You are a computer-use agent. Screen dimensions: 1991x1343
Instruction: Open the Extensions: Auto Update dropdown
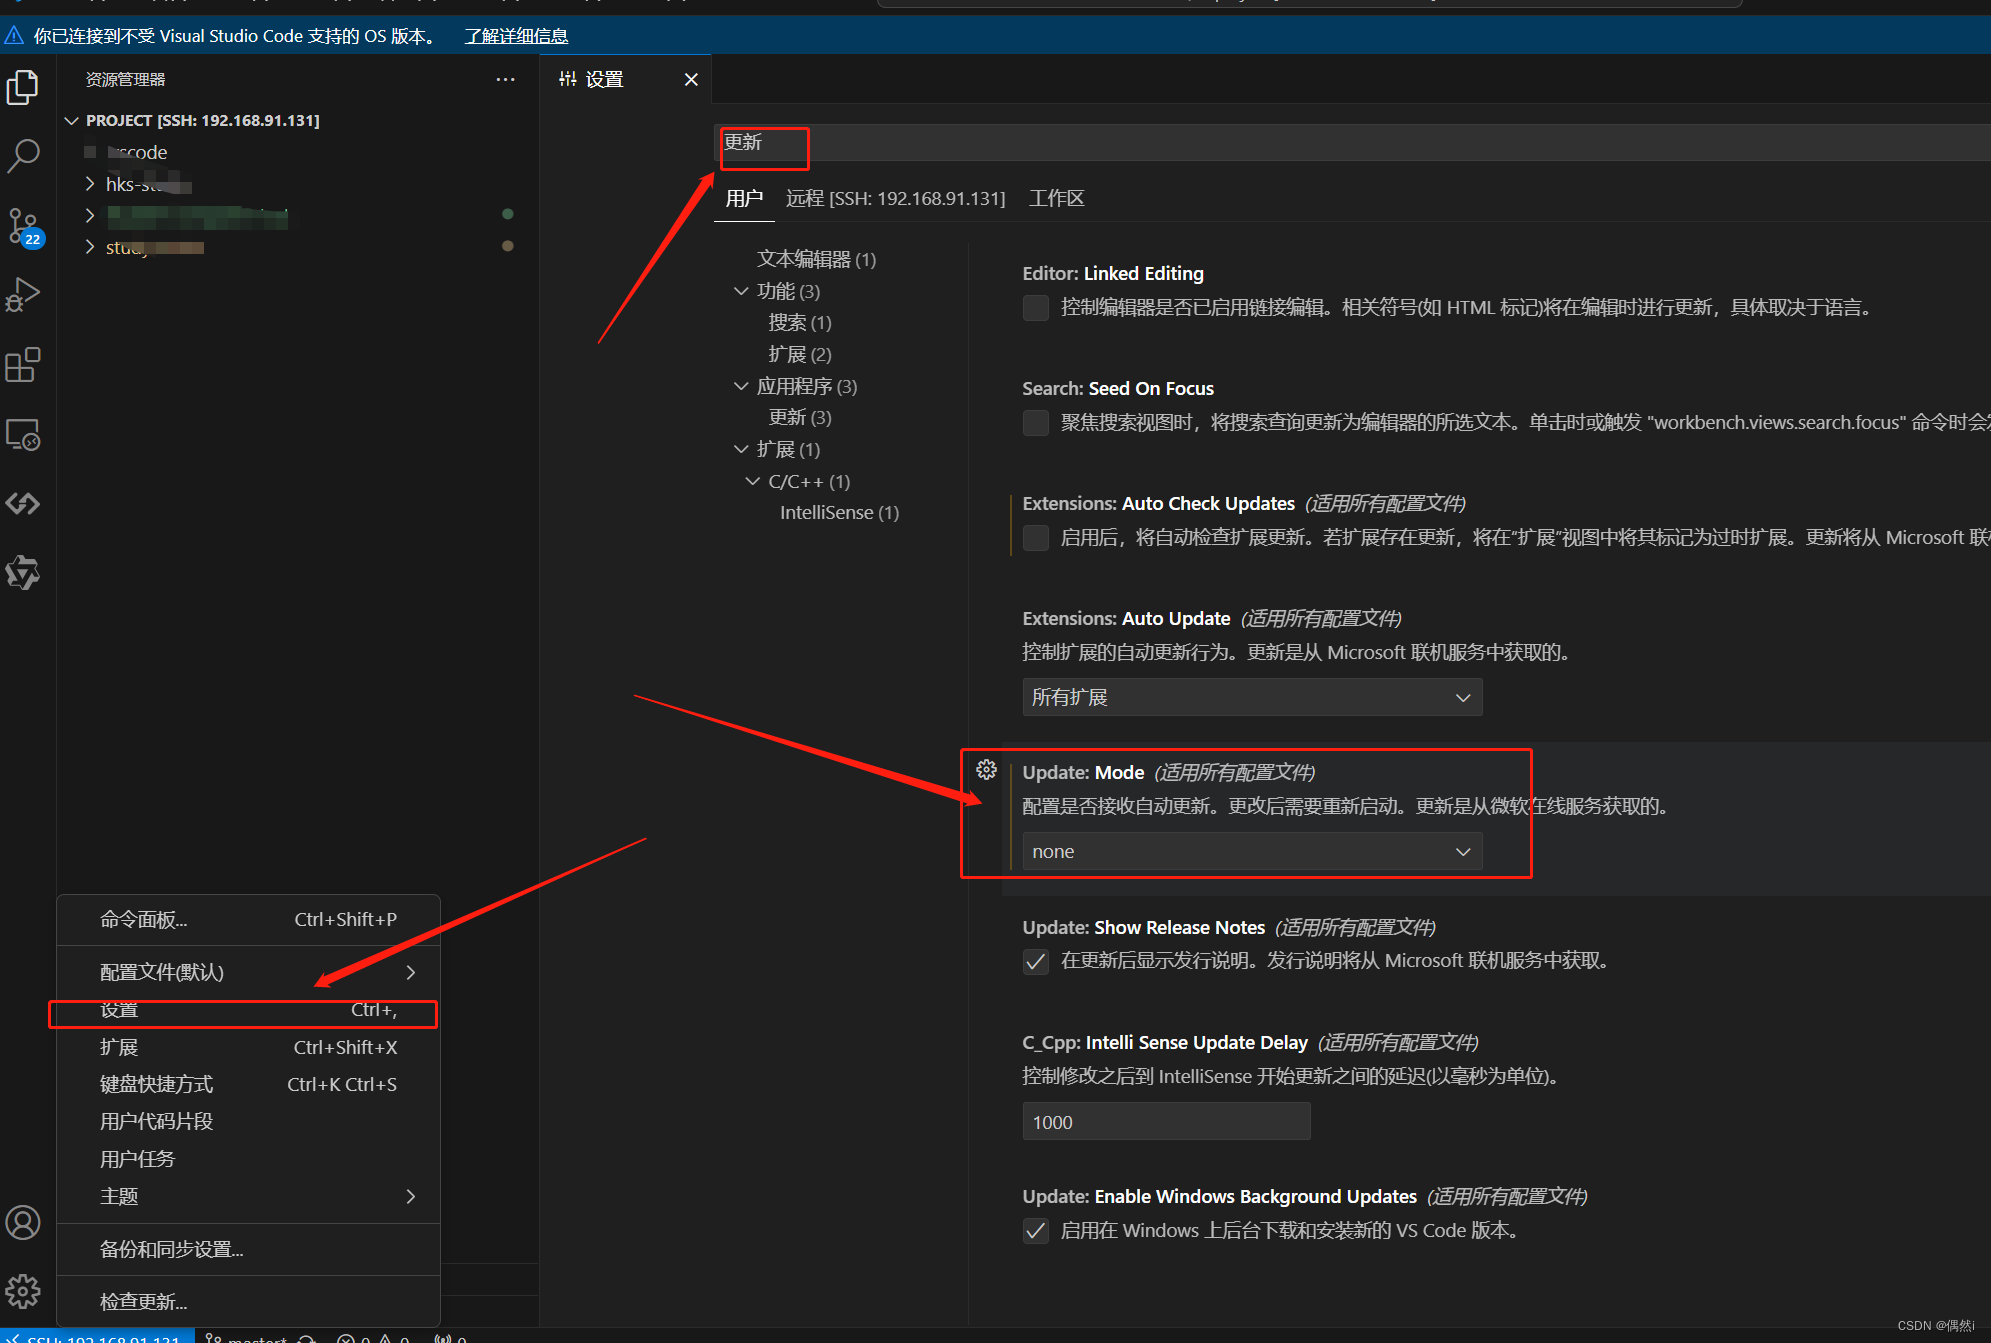pos(1251,698)
